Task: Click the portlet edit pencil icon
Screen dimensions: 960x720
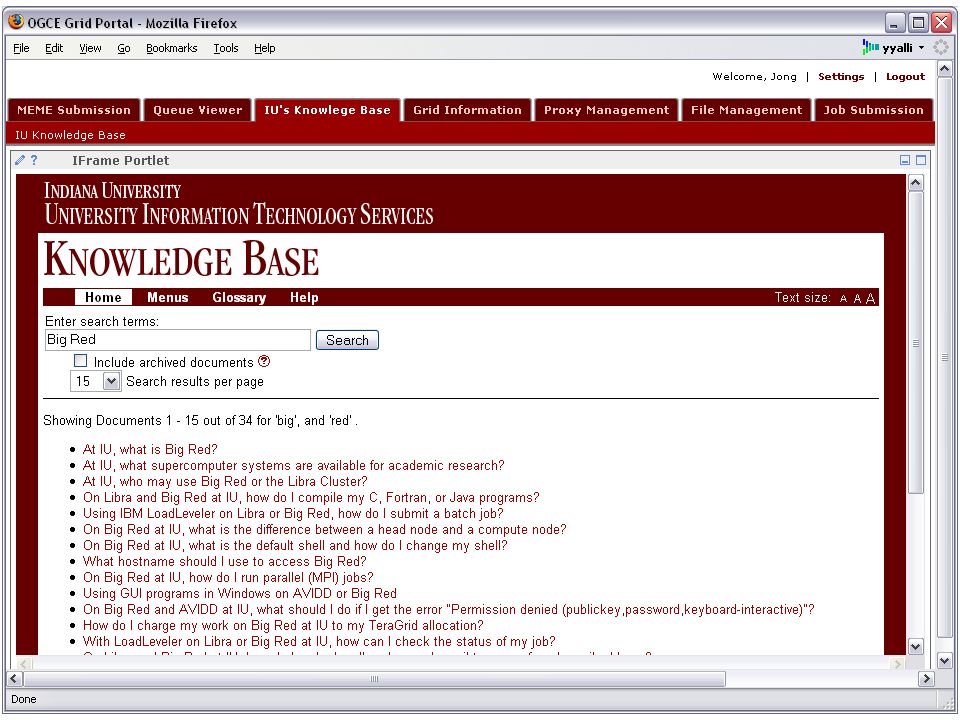Action: click(x=20, y=160)
